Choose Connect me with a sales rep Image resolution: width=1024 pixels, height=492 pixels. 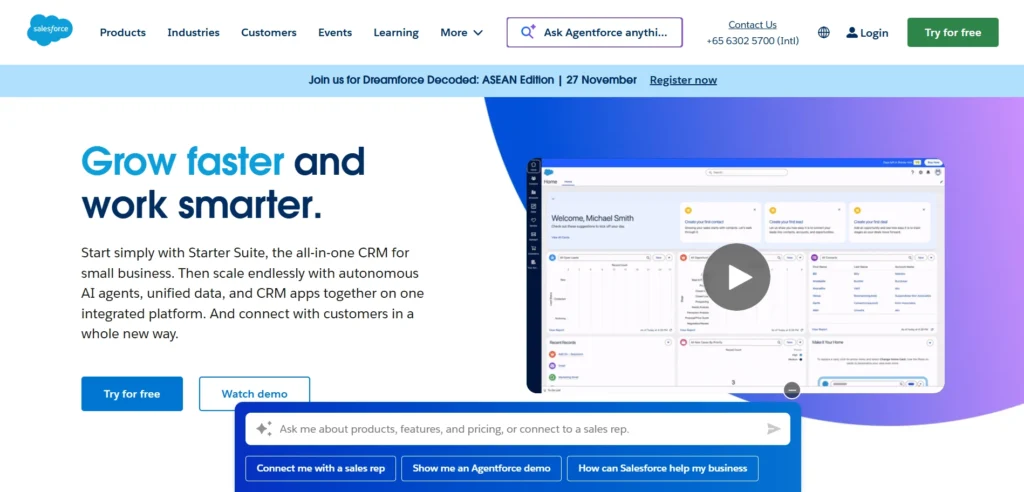coord(321,468)
